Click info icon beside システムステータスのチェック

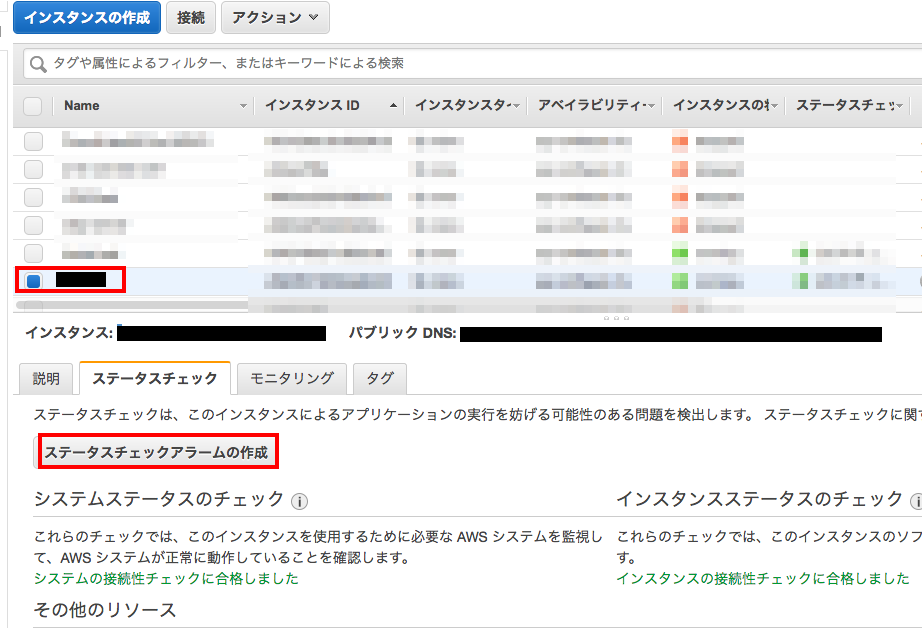point(299,501)
